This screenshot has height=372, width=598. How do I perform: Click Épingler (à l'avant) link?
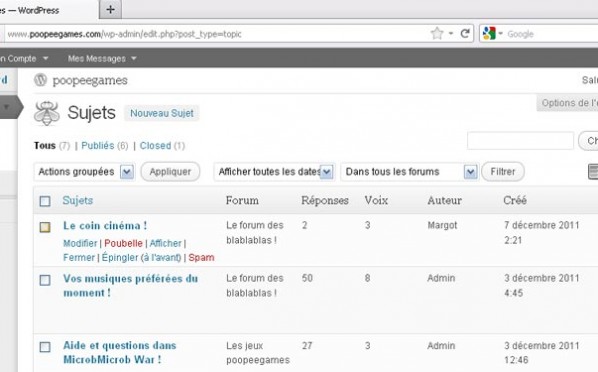[x=141, y=258]
